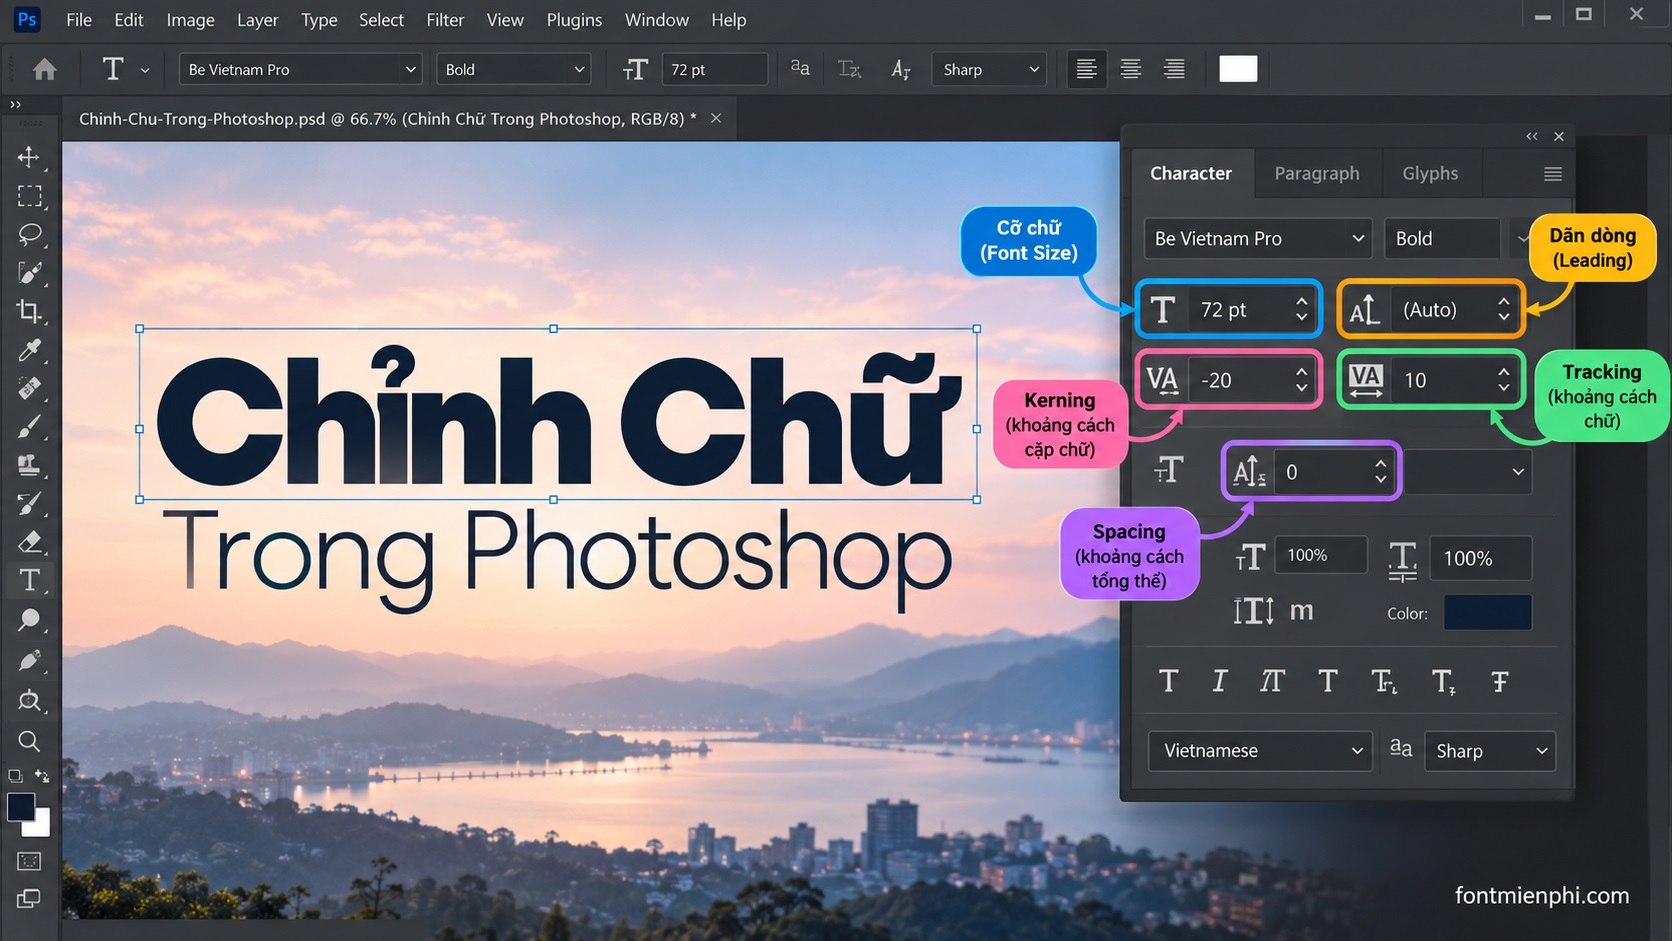The height and width of the screenshot is (941, 1672).
Task: Select the Move tool
Action: [29, 157]
